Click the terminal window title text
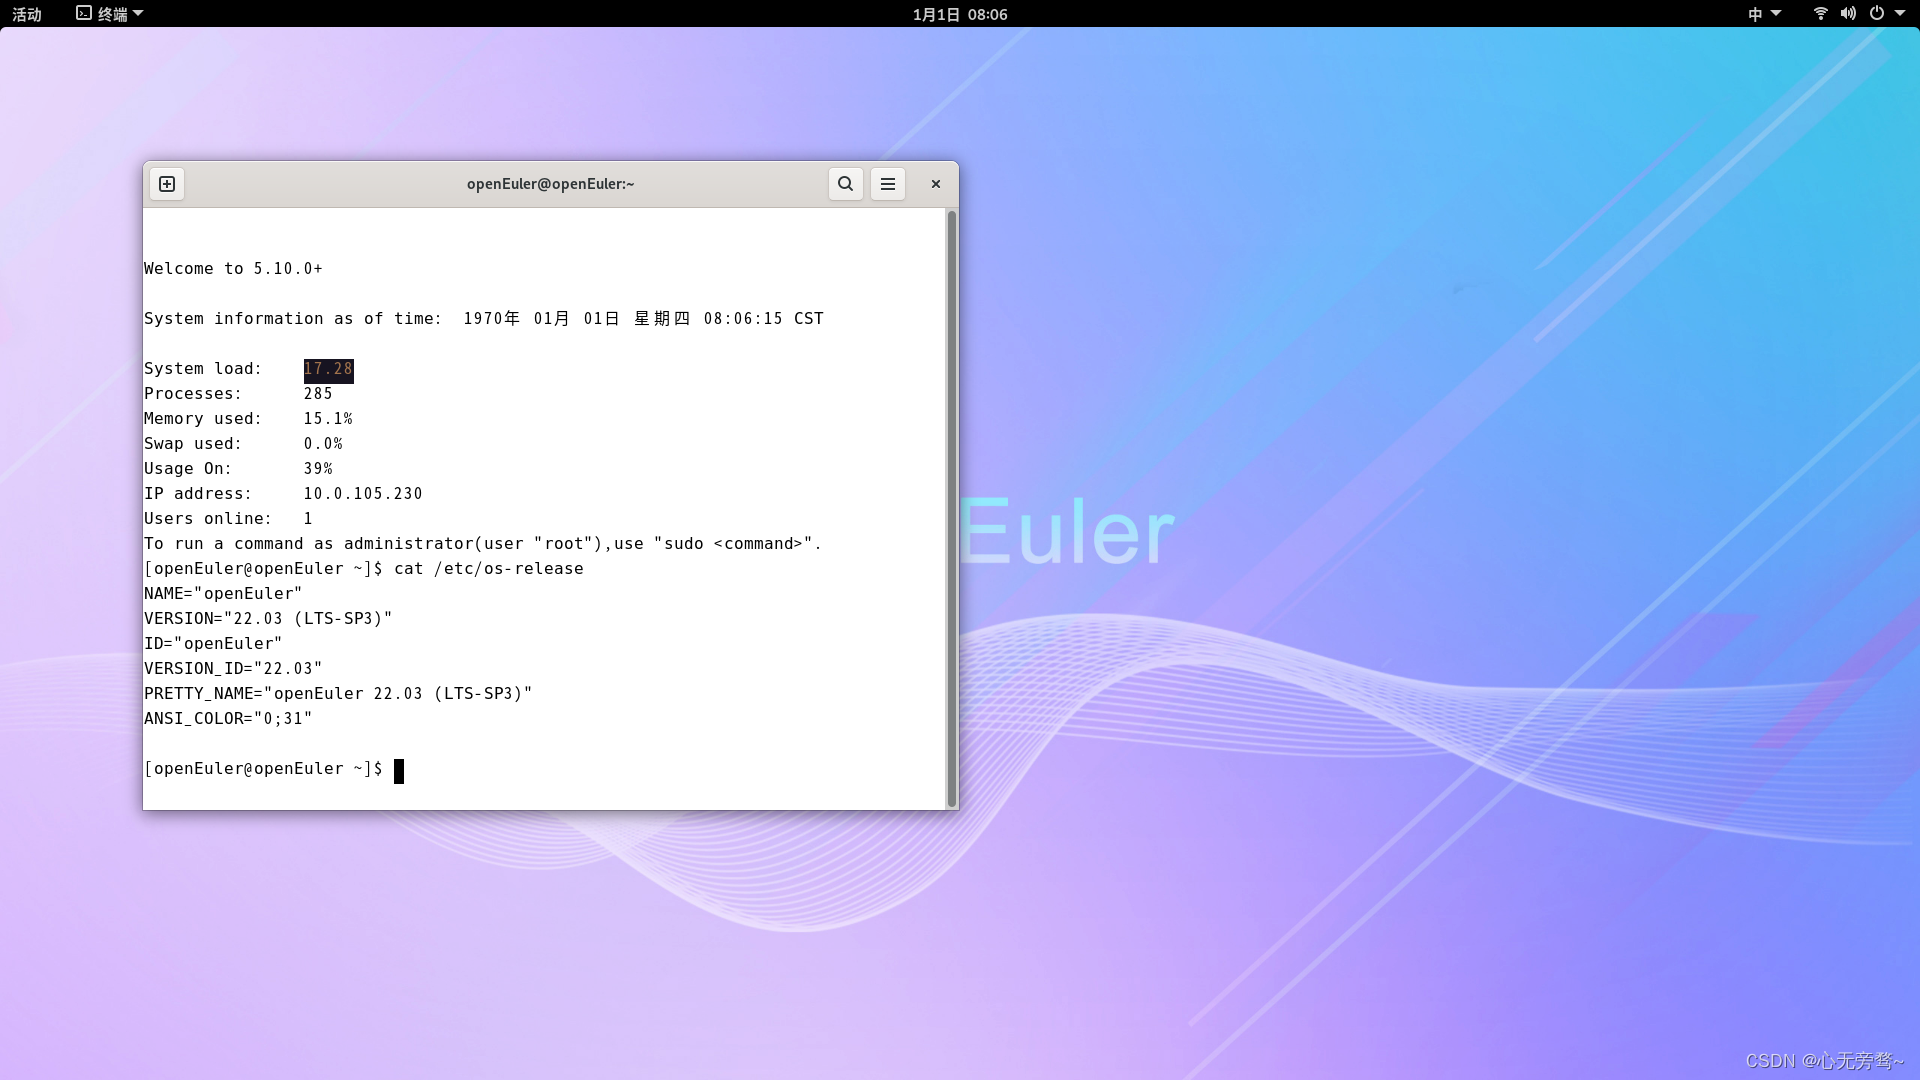This screenshot has width=1920, height=1080. coord(550,184)
